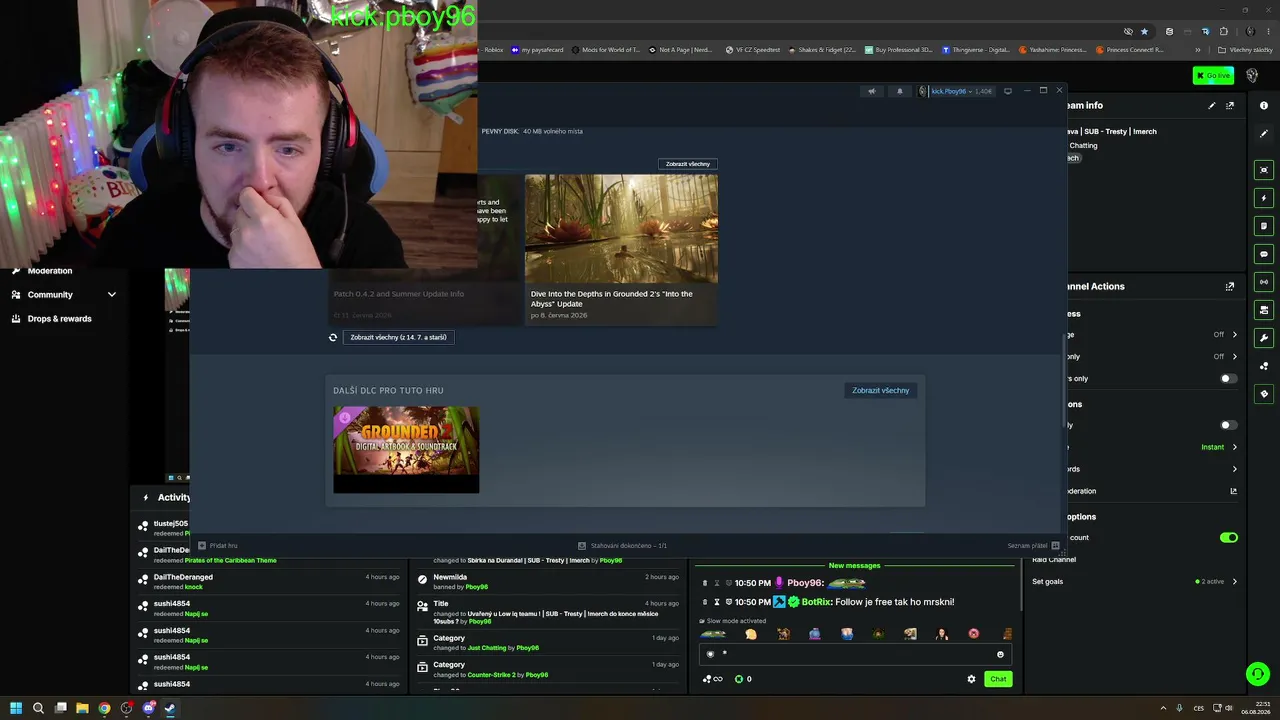The width and height of the screenshot is (1280, 720).
Task: Click the green Chat send button
Action: pos(998,679)
